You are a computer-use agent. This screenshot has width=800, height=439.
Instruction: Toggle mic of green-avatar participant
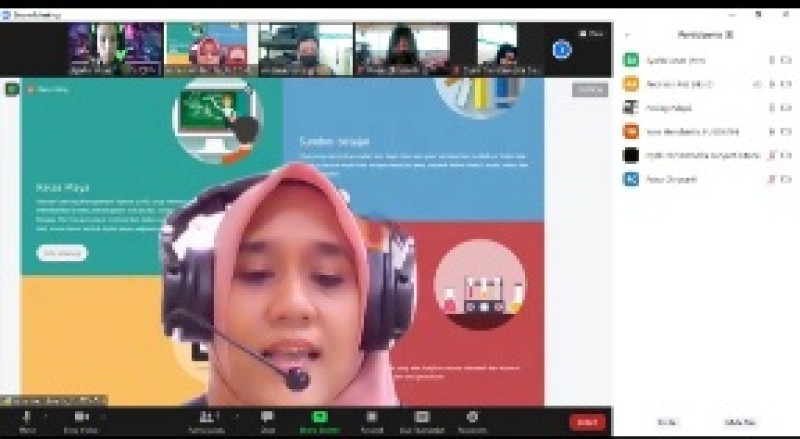[772, 60]
